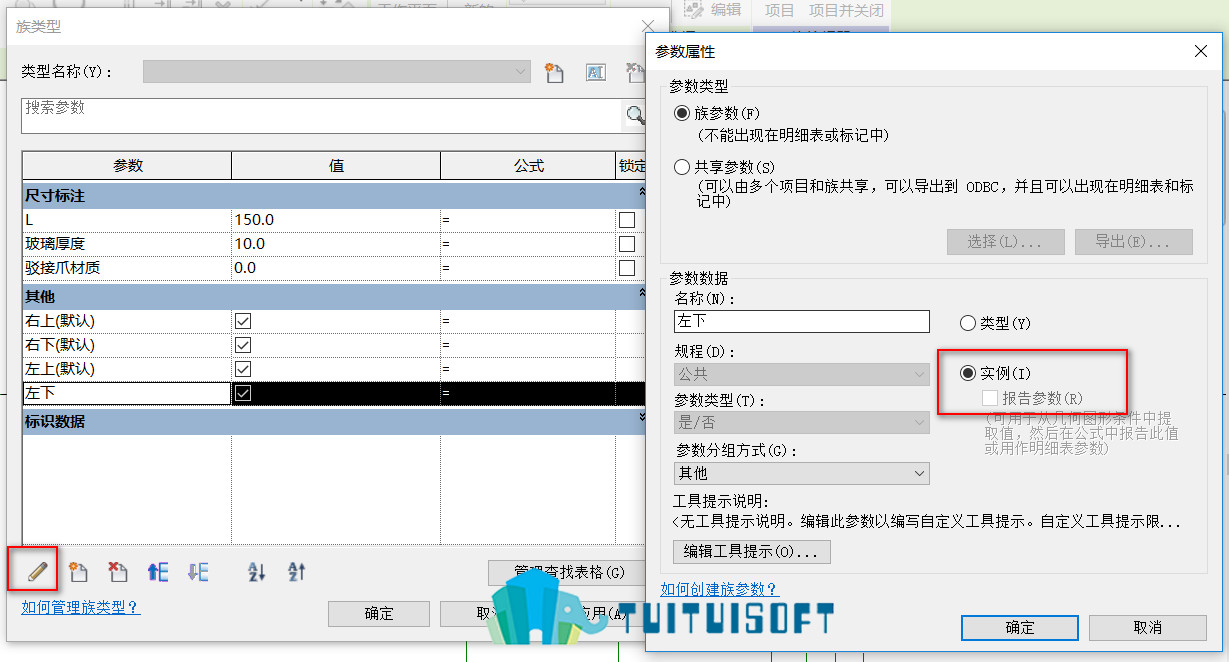
Task: Click into the 名称(N) input field
Action: tap(802, 321)
